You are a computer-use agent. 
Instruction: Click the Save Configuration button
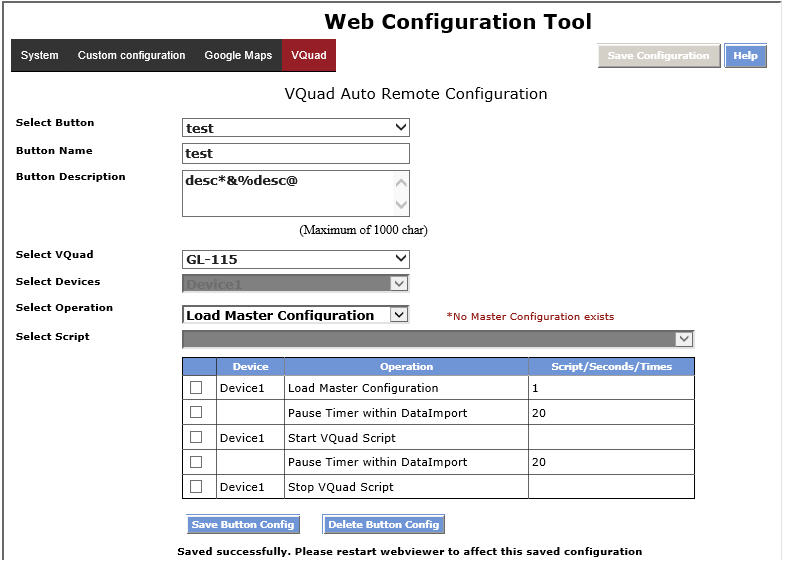click(659, 56)
